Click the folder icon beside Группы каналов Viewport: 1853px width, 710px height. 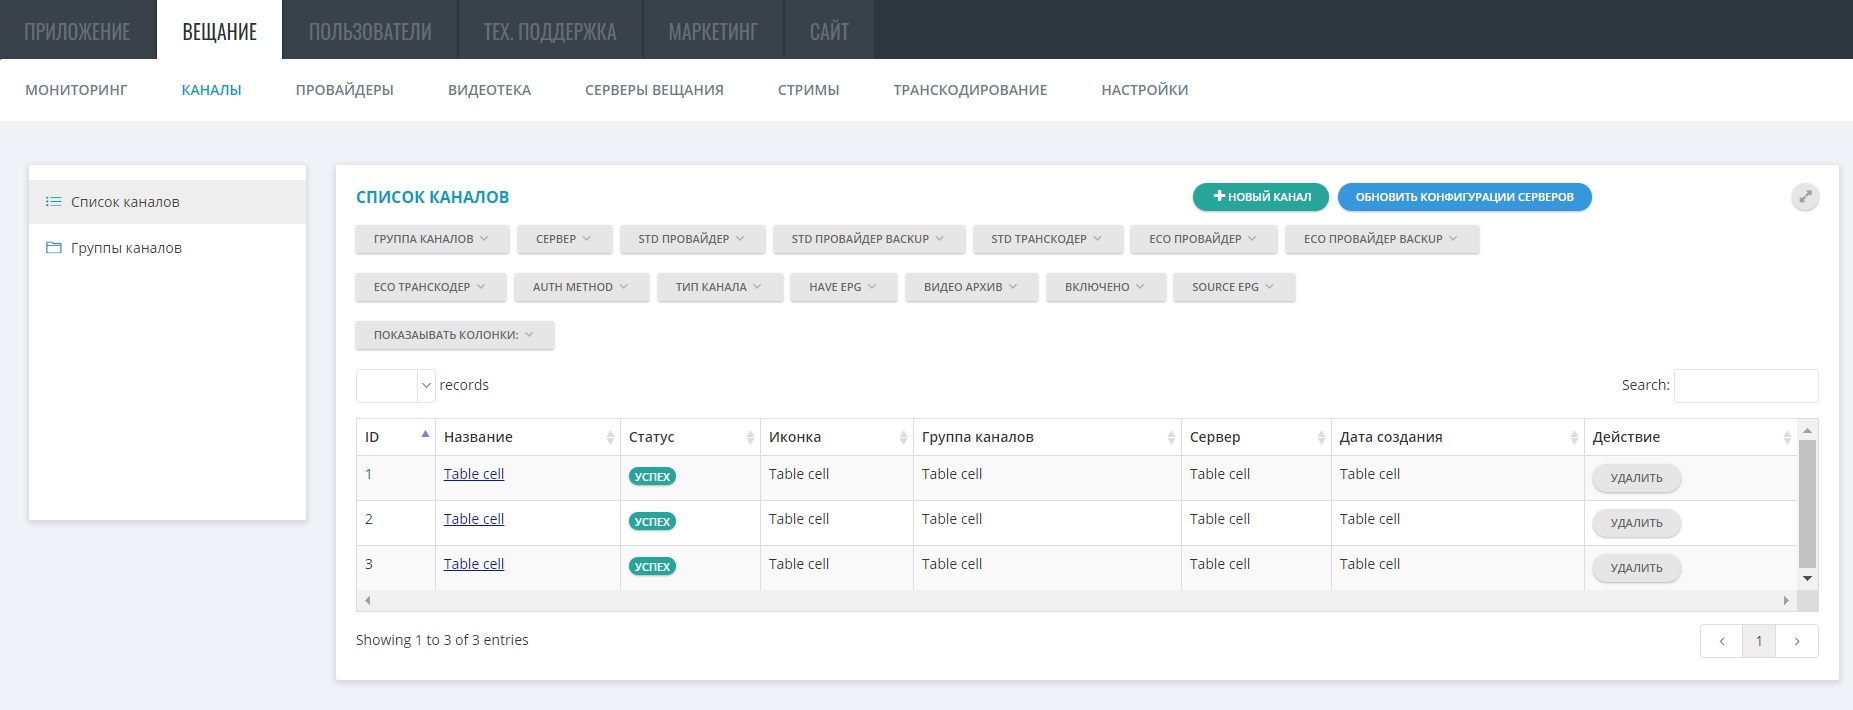tap(54, 248)
